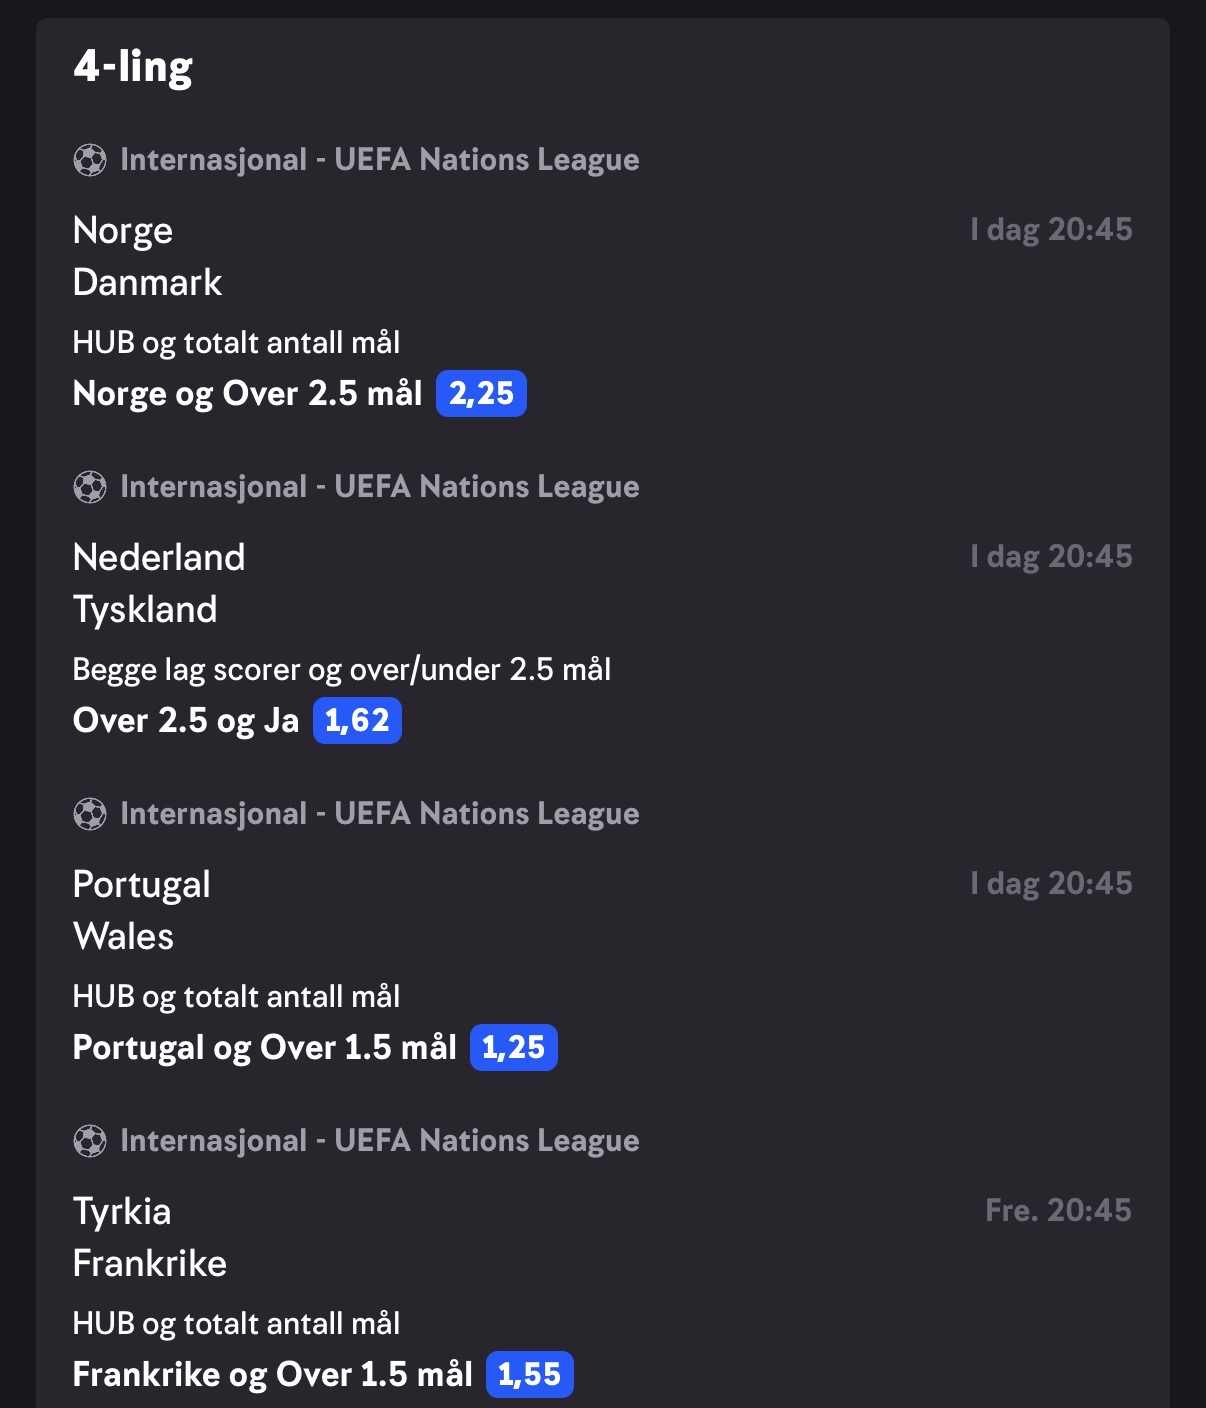Open the Frankrike team name
1206x1408 pixels.
click(x=150, y=1264)
